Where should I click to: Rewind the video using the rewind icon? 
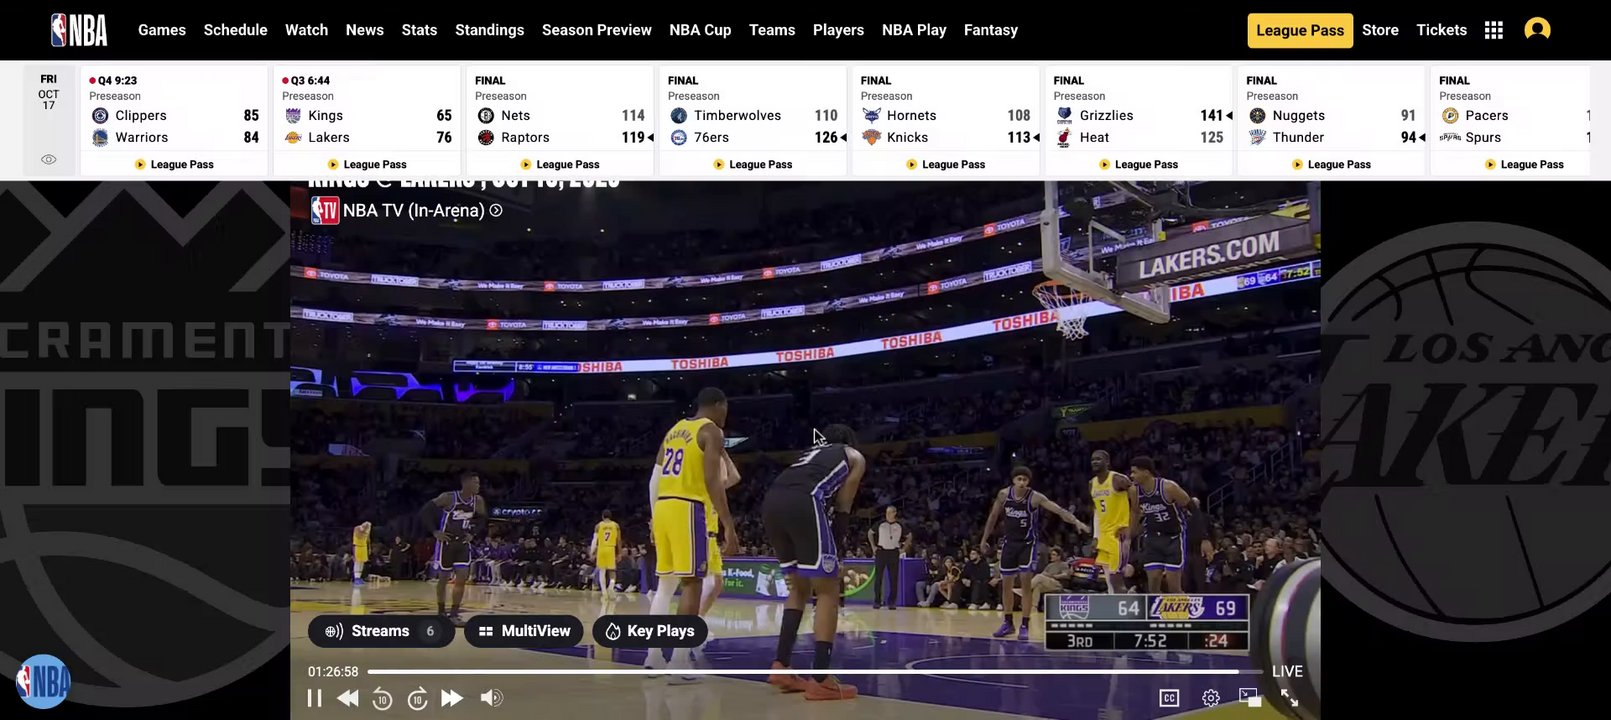(347, 698)
